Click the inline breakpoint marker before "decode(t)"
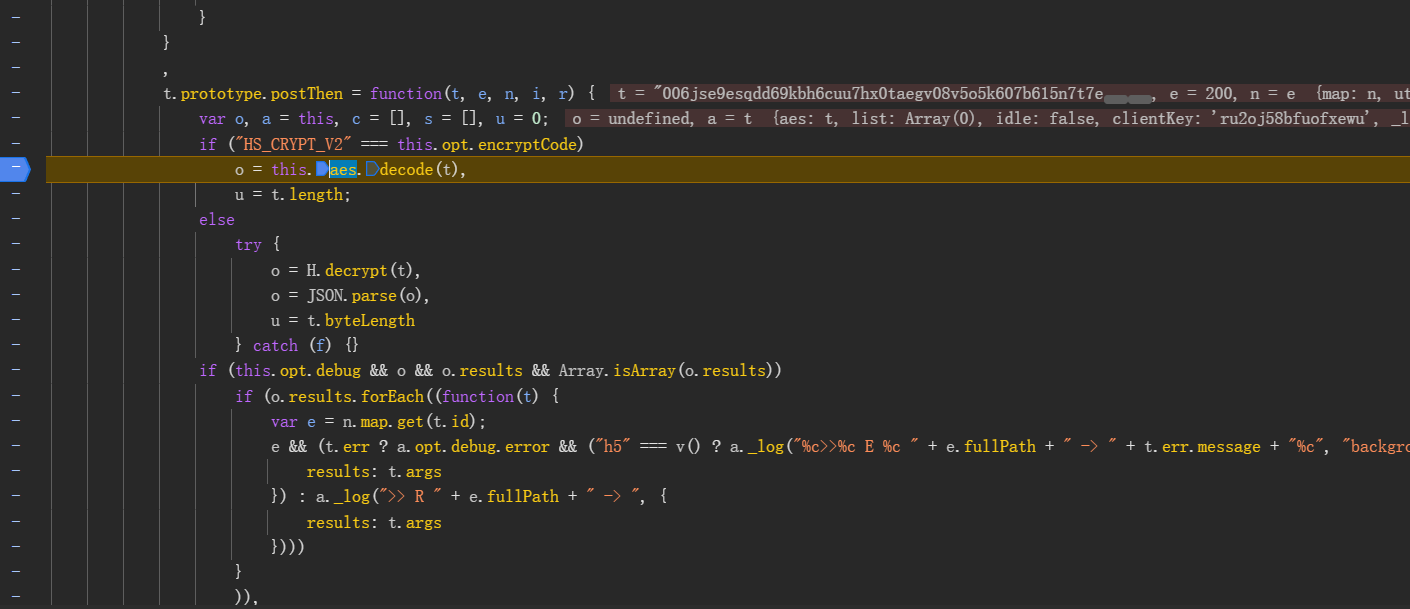Screen dimensions: 1410x609 click(372, 169)
